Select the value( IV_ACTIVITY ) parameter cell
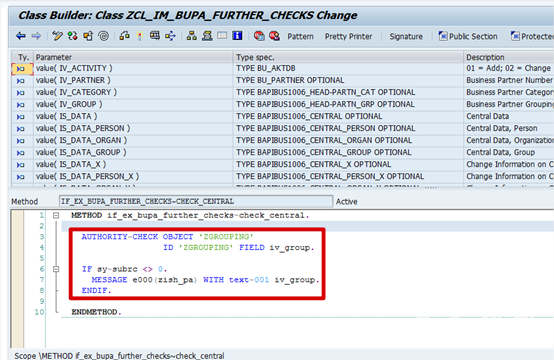 pyautogui.click(x=133, y=69)
